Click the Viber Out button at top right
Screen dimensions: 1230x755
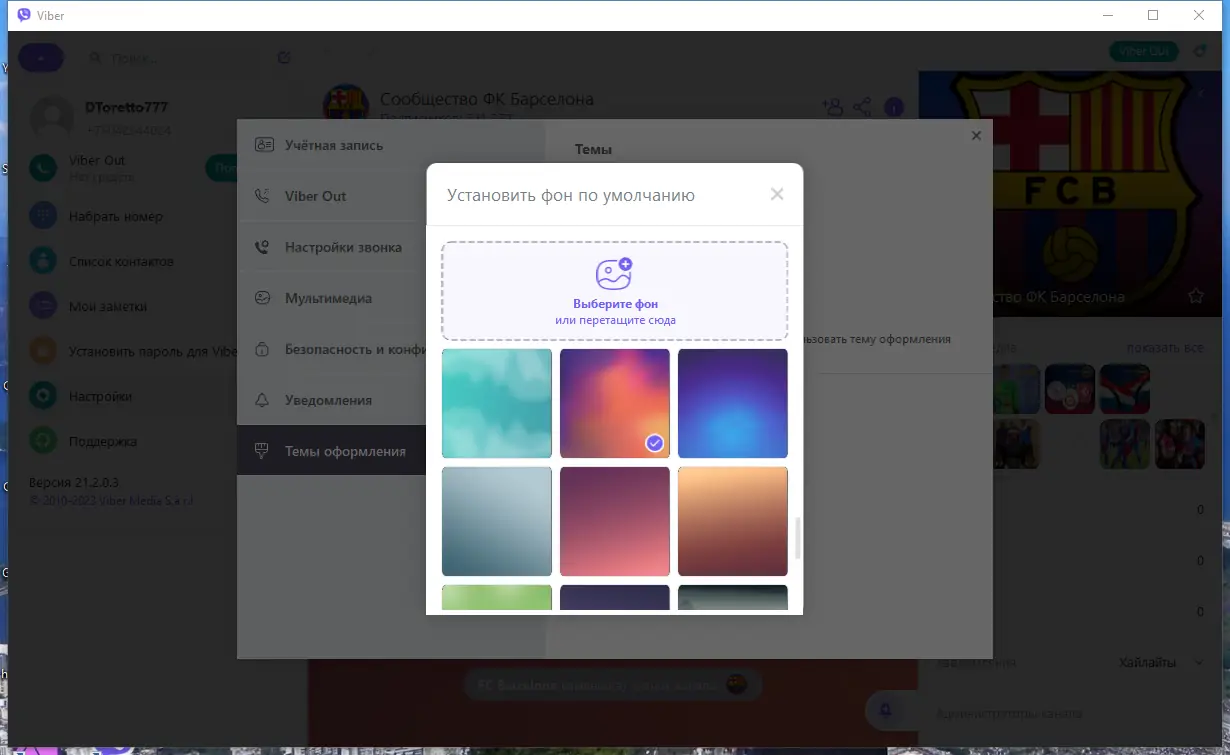[1143, 50]
